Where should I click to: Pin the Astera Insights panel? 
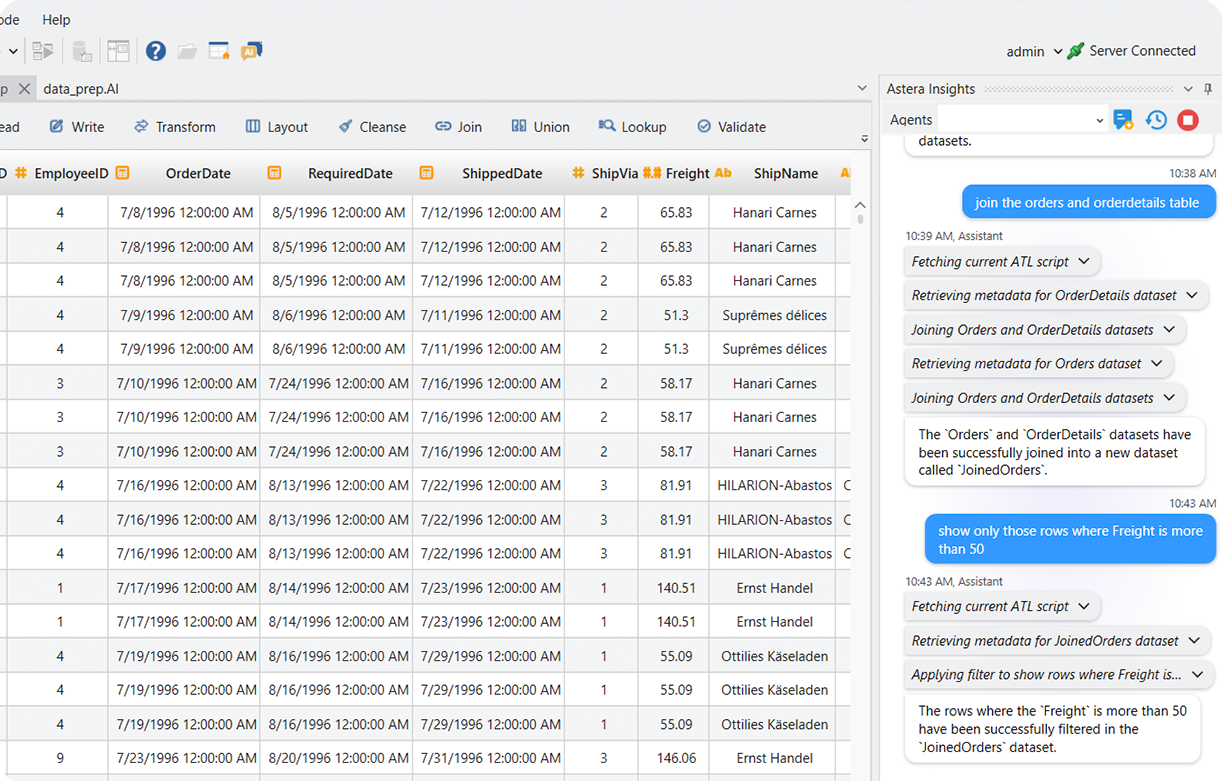click(1208, 89)
